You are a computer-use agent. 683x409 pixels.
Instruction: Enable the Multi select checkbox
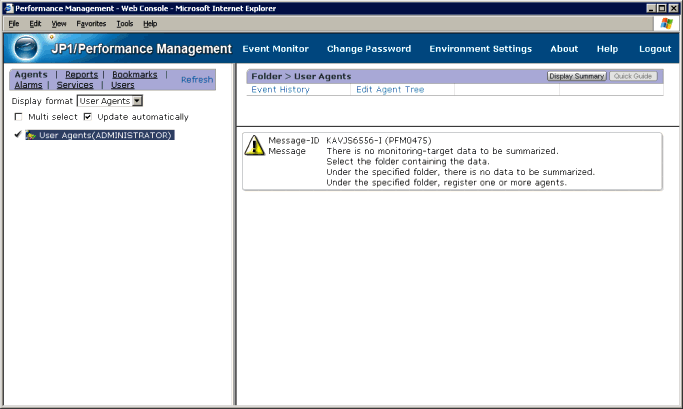(x=18, y=117)
